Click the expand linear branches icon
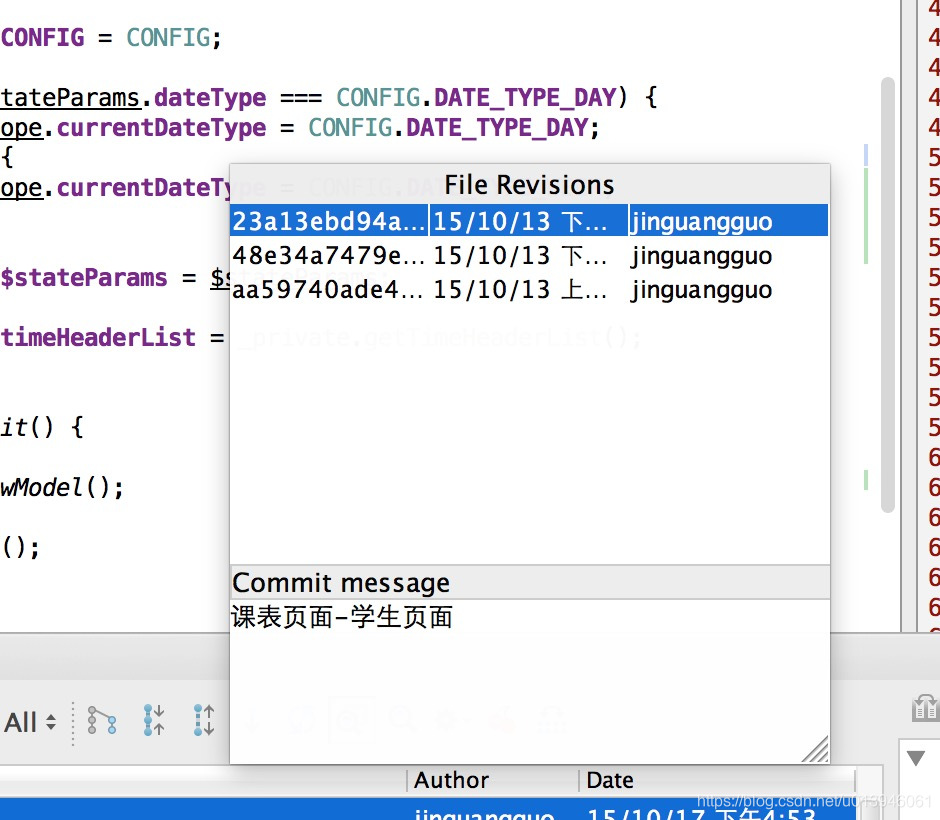This screenshot has height=820, width=940. (204, 720)
